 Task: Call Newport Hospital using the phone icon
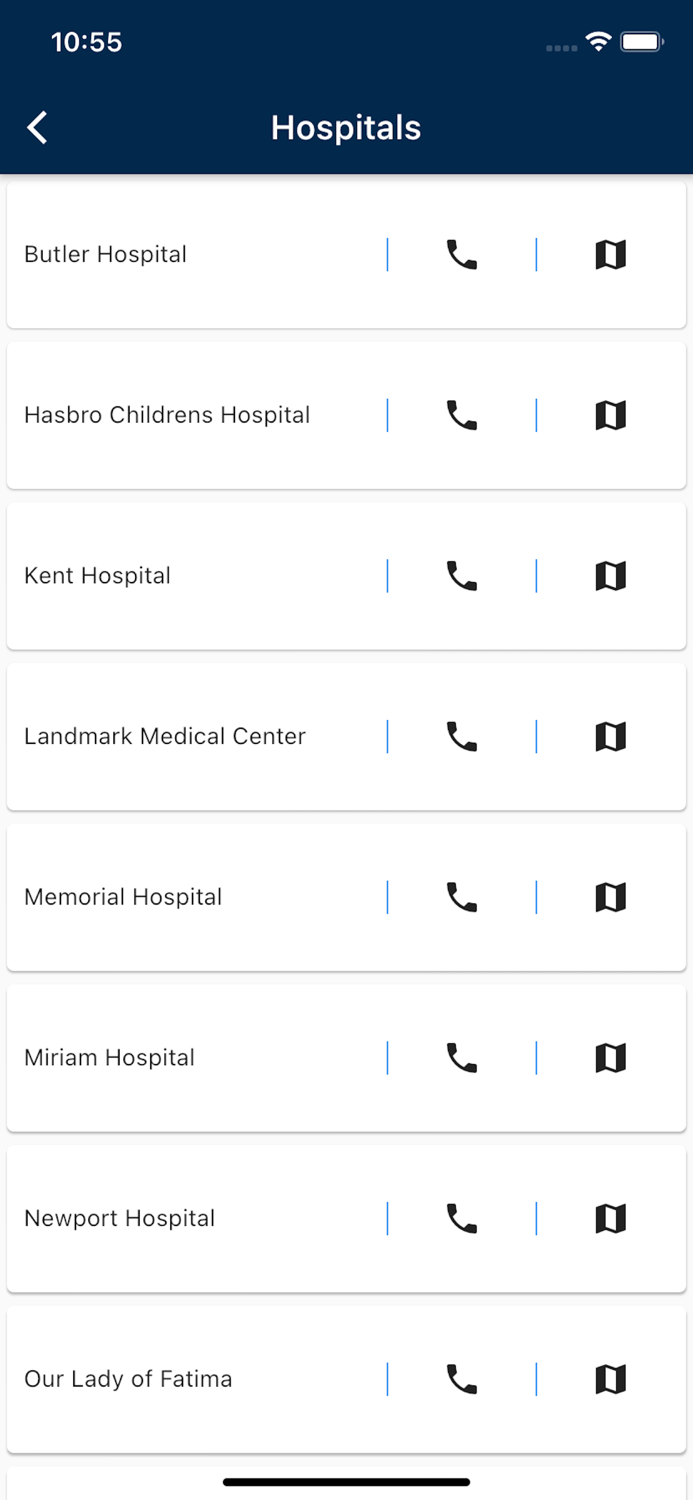coord(461,1218)
